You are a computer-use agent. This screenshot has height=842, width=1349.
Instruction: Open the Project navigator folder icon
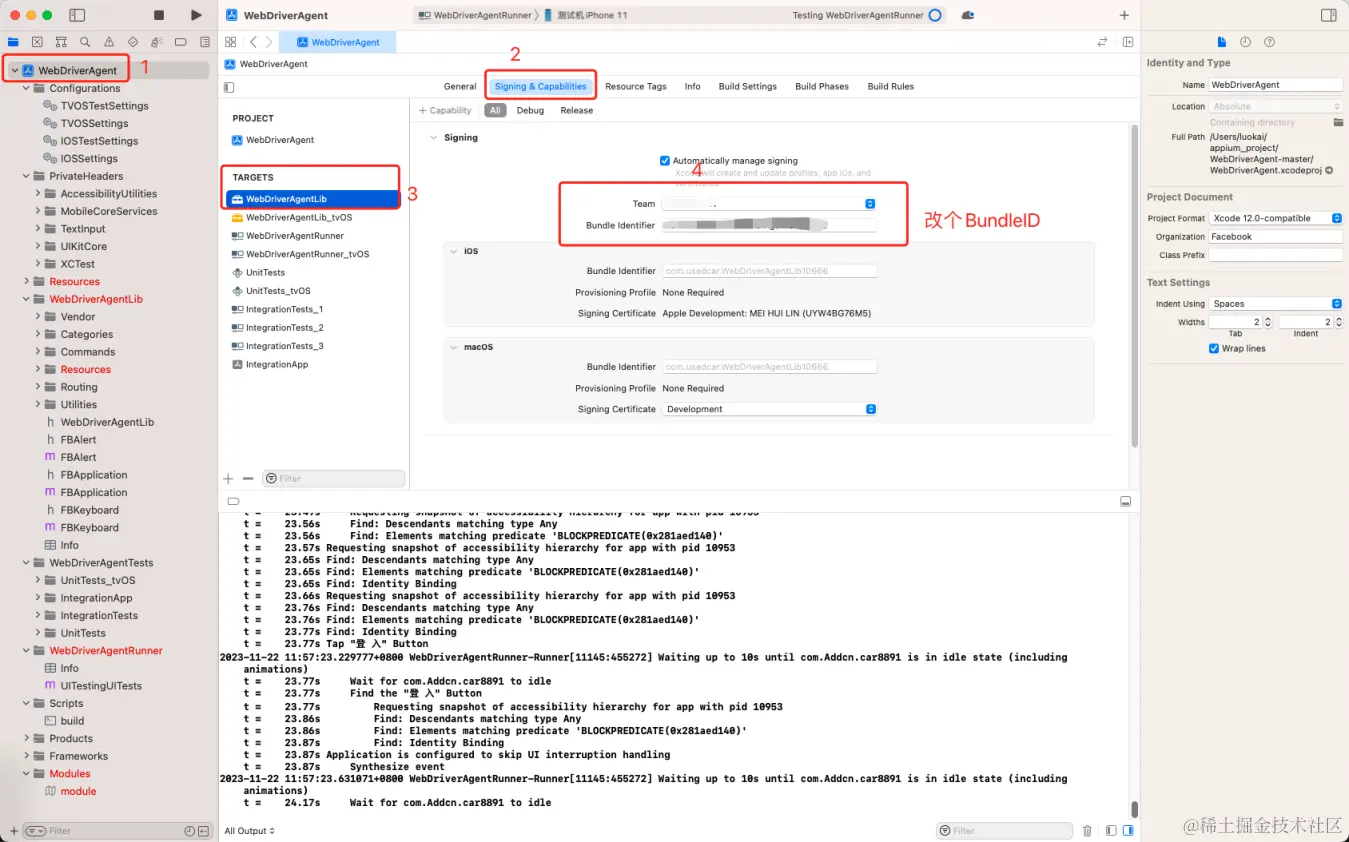click(13, 42)
